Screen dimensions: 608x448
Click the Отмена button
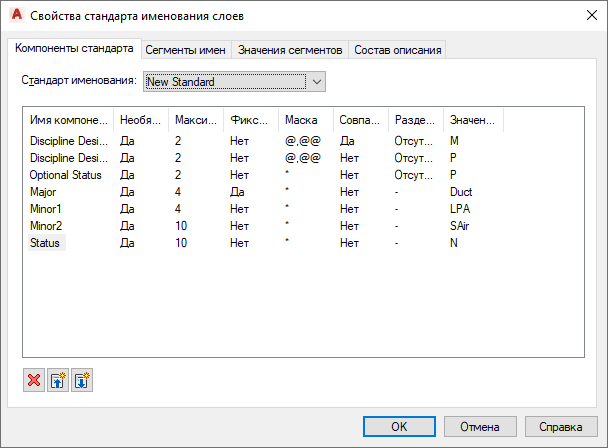pyautogui.click(x=480, y=426)
